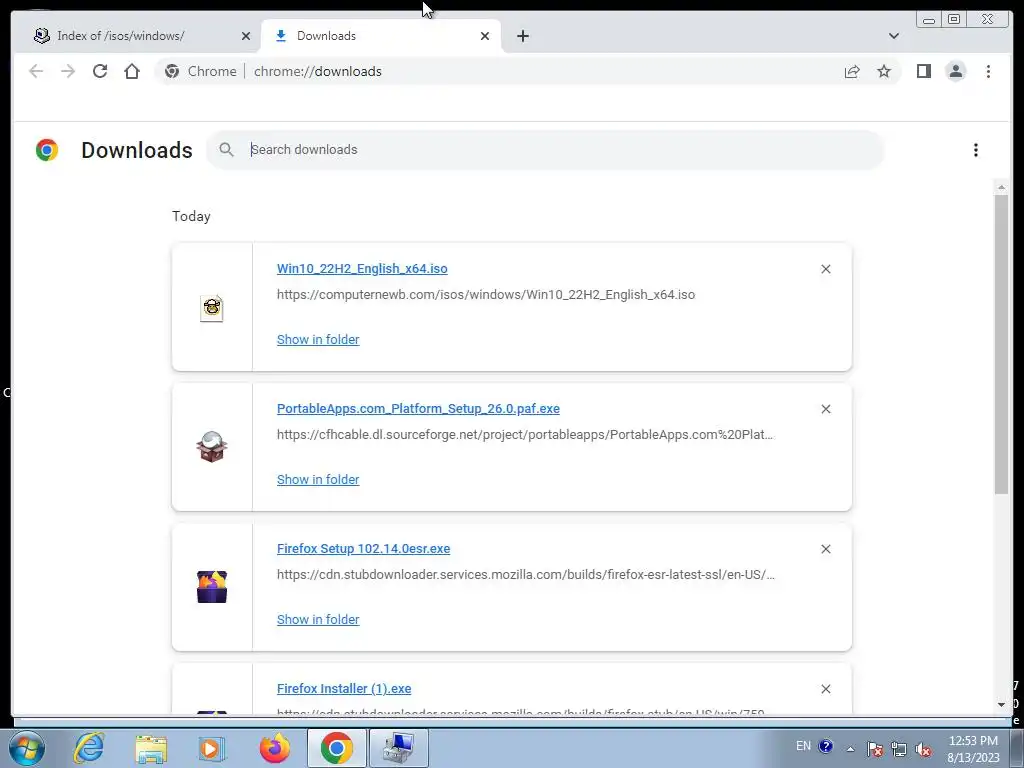1024x768 pixels.
Task: Reload the downloads page
Action: 100,71
